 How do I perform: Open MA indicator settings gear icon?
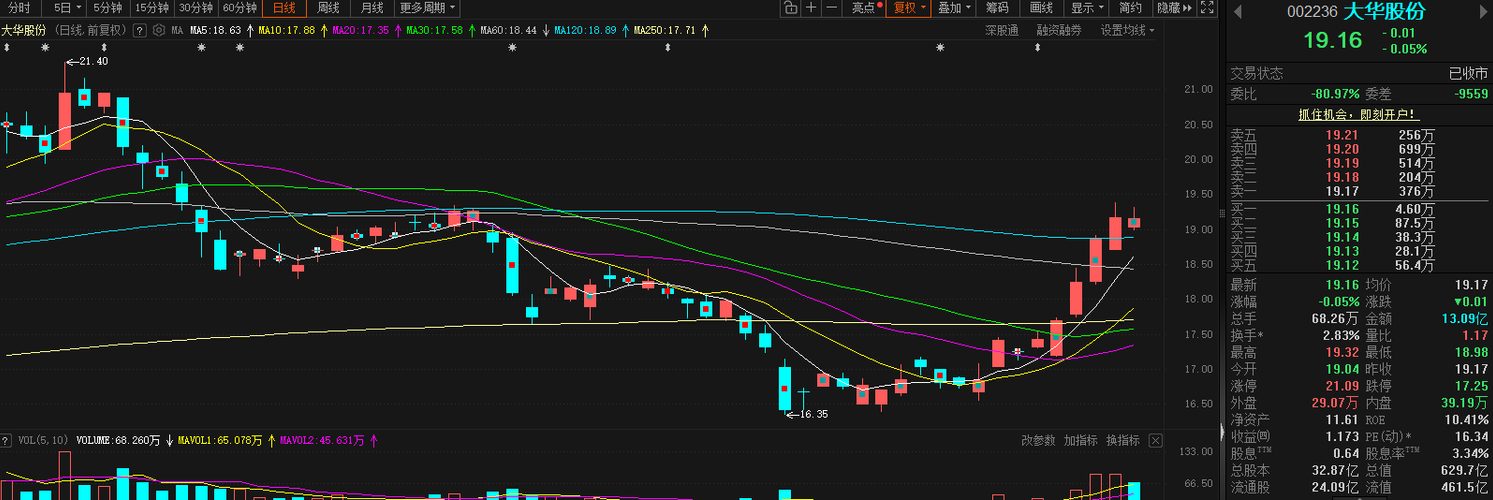158,30
